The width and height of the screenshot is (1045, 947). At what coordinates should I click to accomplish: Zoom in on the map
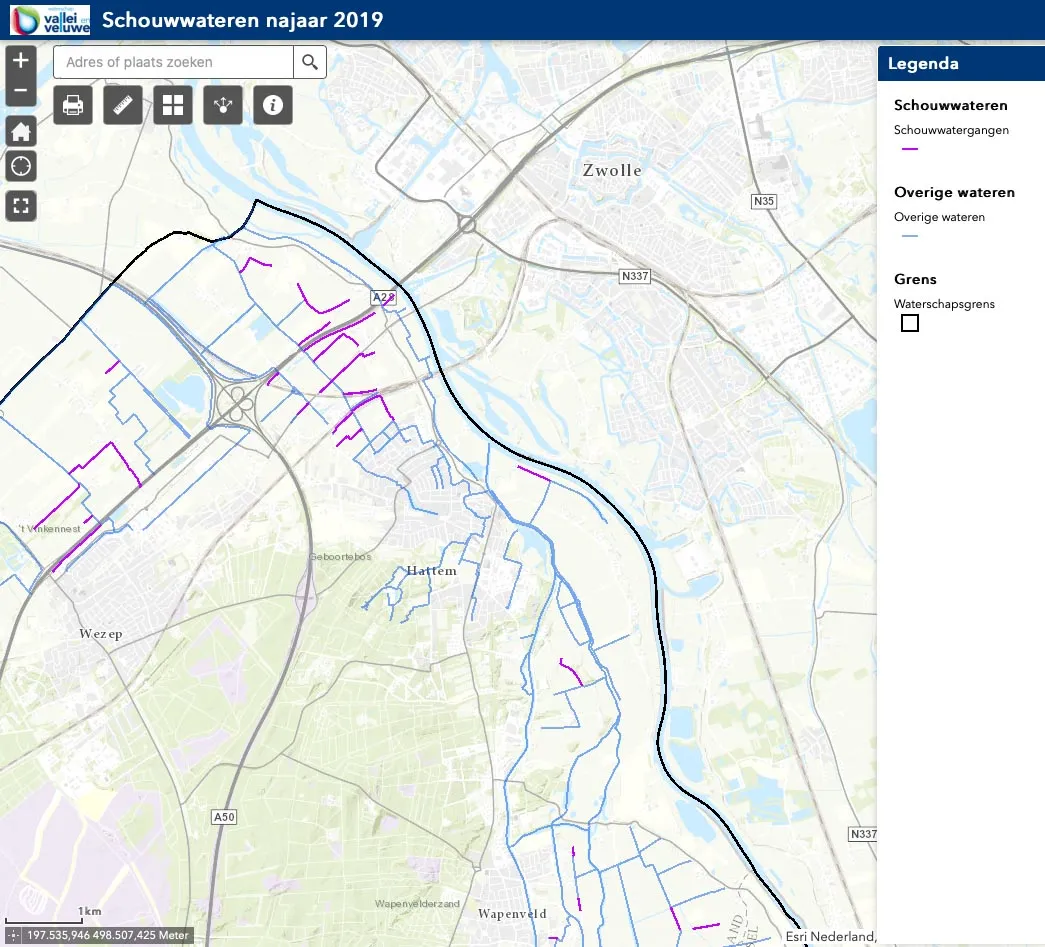[x=21, y=60]
